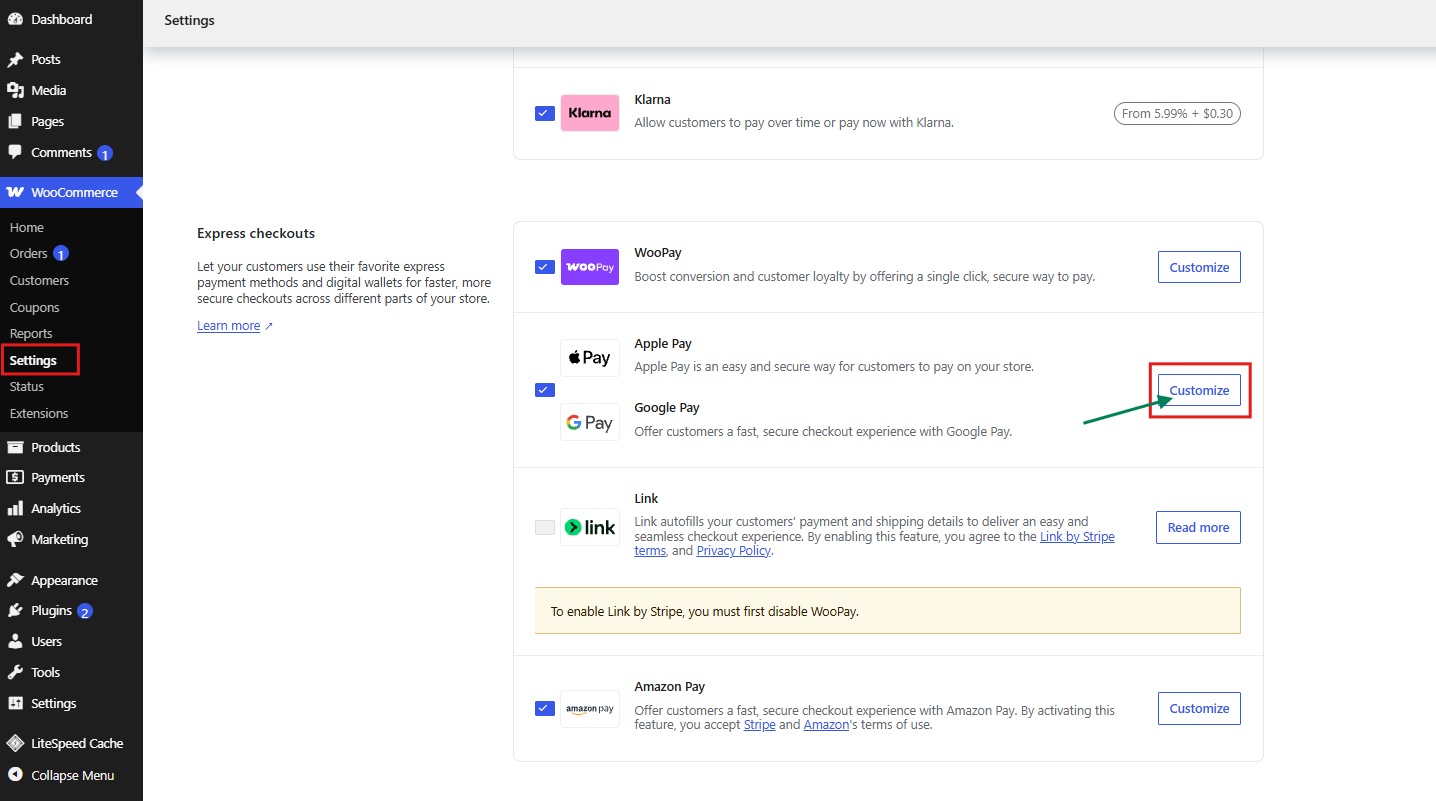Click the Media icon in sidebar

point(15,91)
